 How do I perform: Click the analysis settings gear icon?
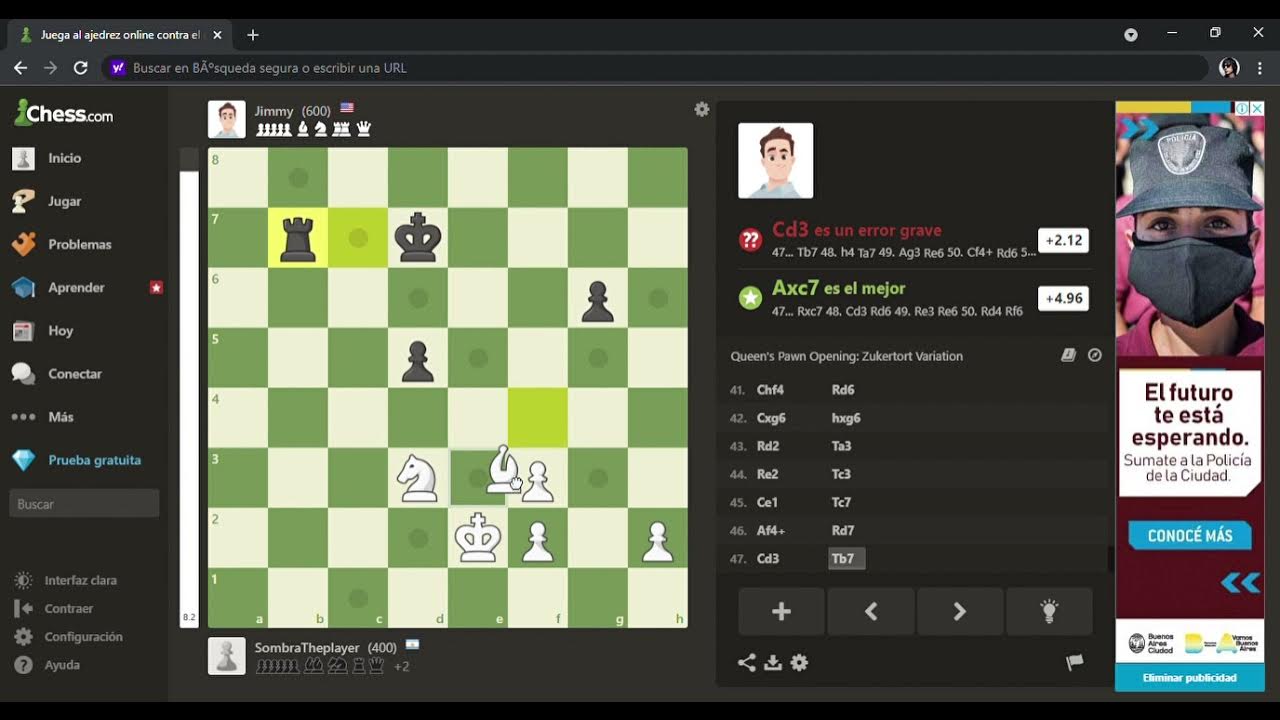799,662
